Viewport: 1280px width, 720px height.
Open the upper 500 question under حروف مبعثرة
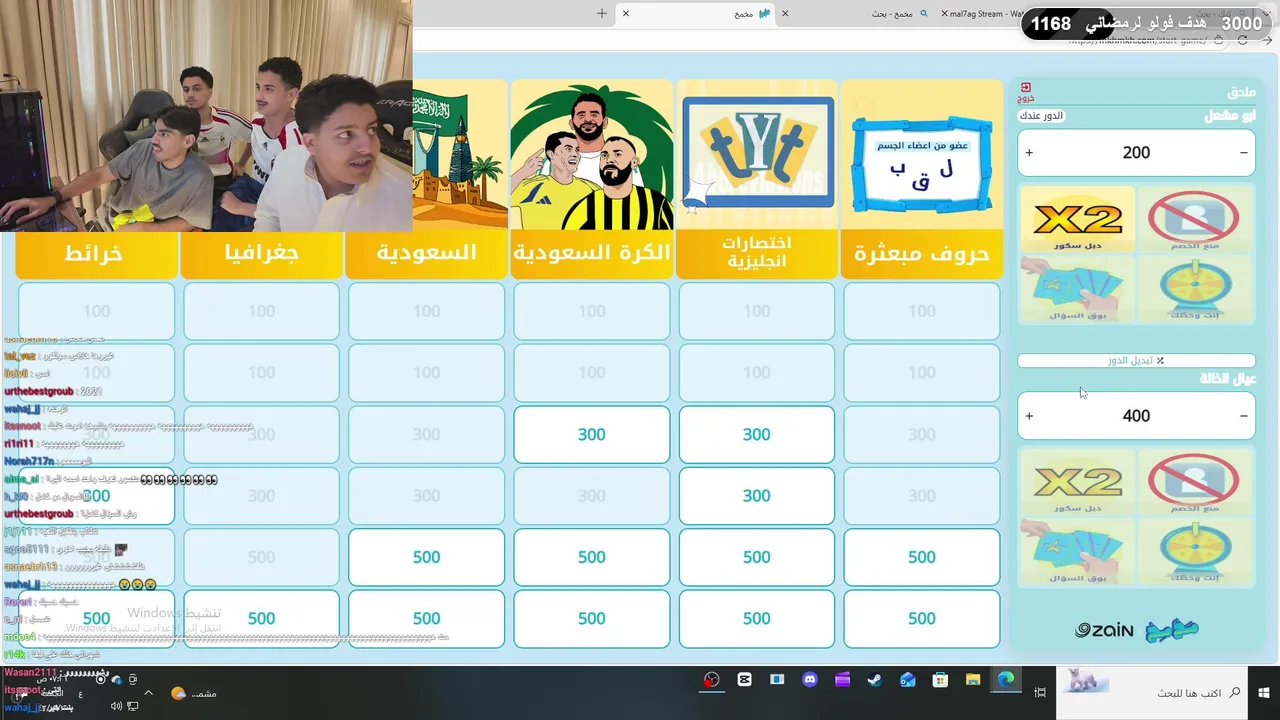[x=922, y=557]
